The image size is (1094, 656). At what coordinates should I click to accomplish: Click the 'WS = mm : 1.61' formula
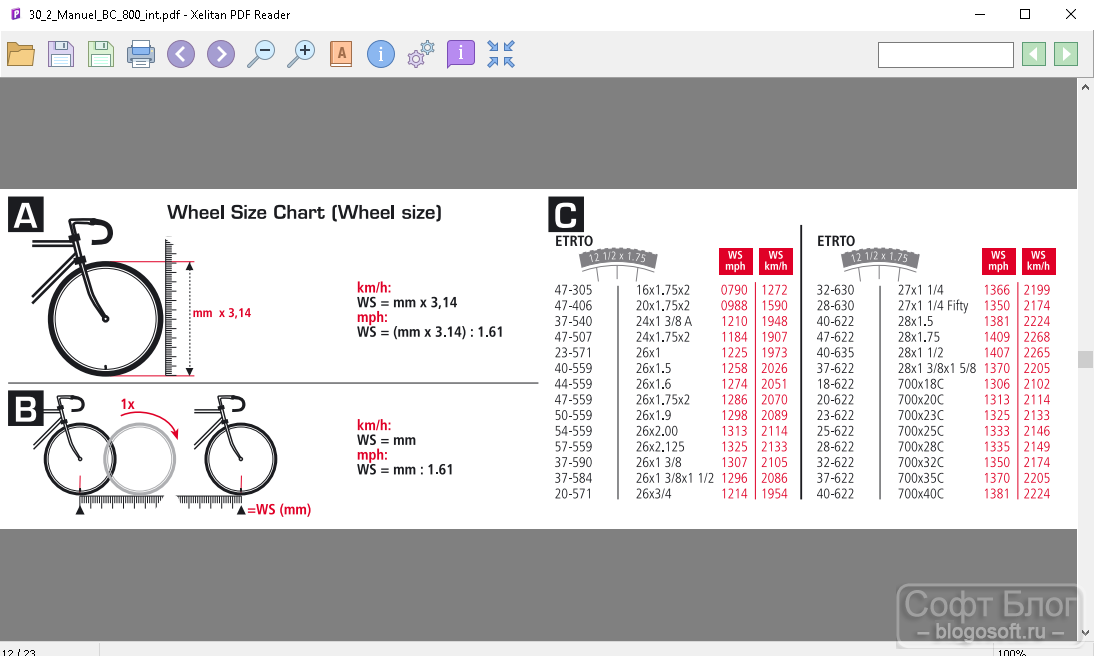[405, 470]
